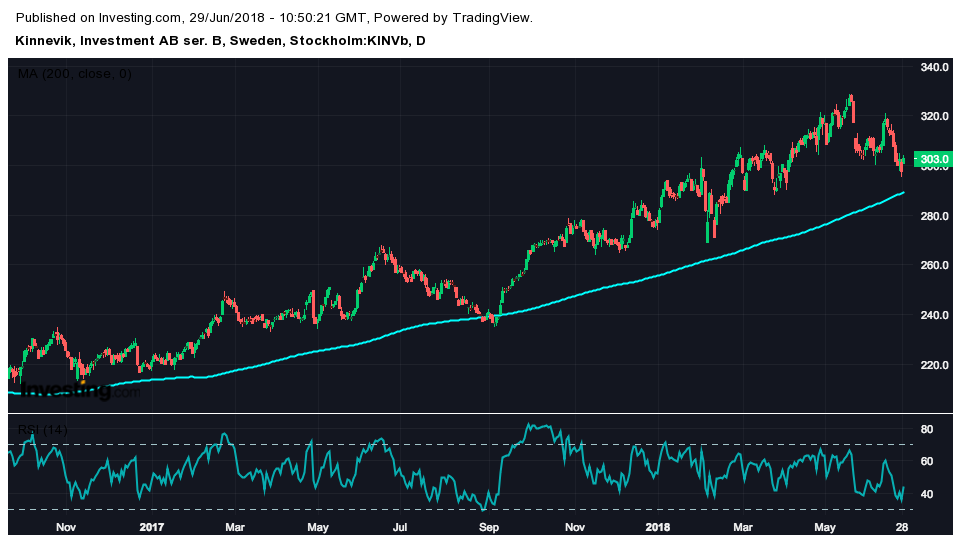The image size is (960, 540).
Task: Click the RSI (14) indicator label
Action: coord(42,430)
